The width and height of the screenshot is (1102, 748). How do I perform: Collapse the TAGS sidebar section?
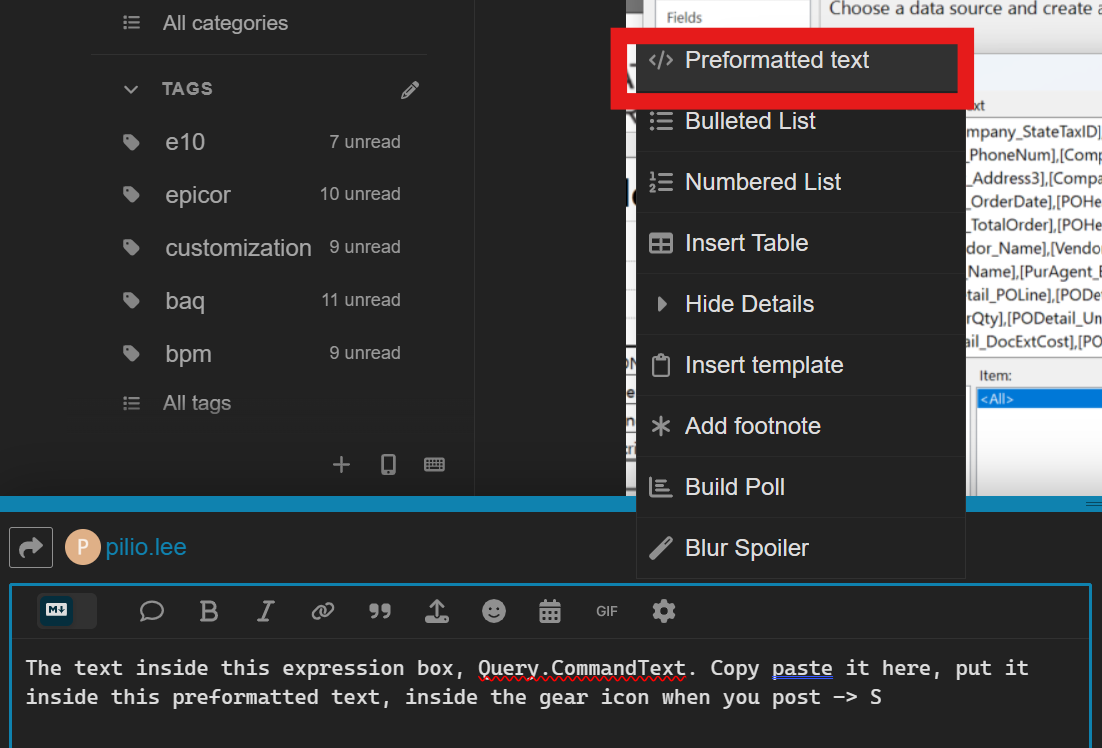click(x=131, y=89)
